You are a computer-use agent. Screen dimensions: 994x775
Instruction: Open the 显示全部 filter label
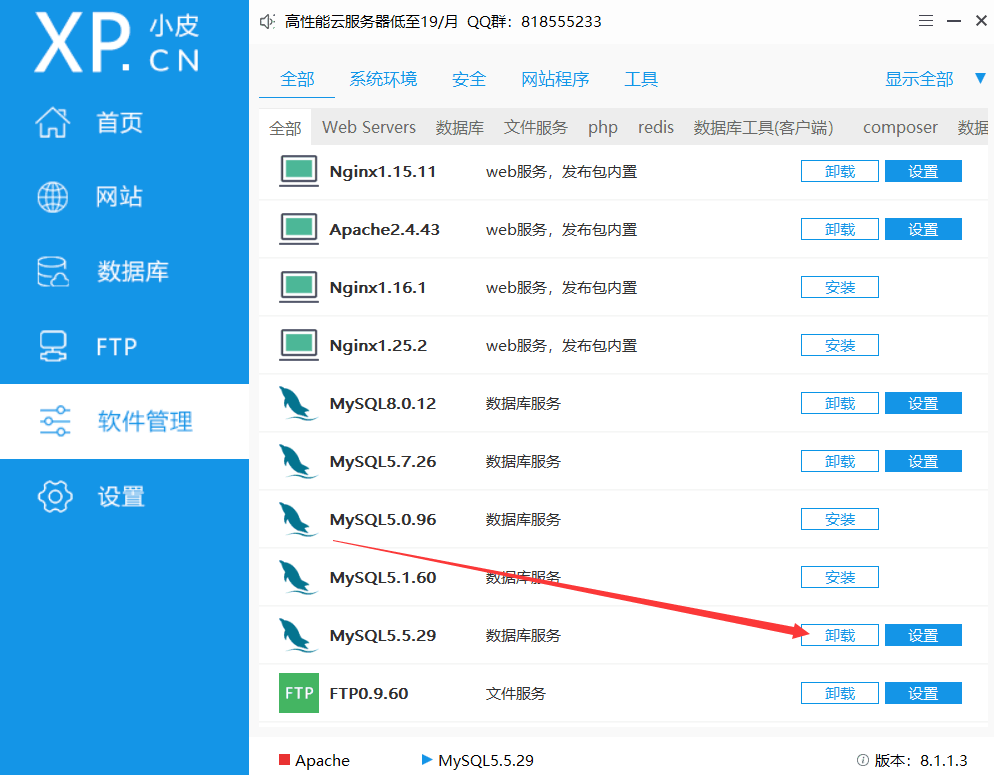pos(919,79)
